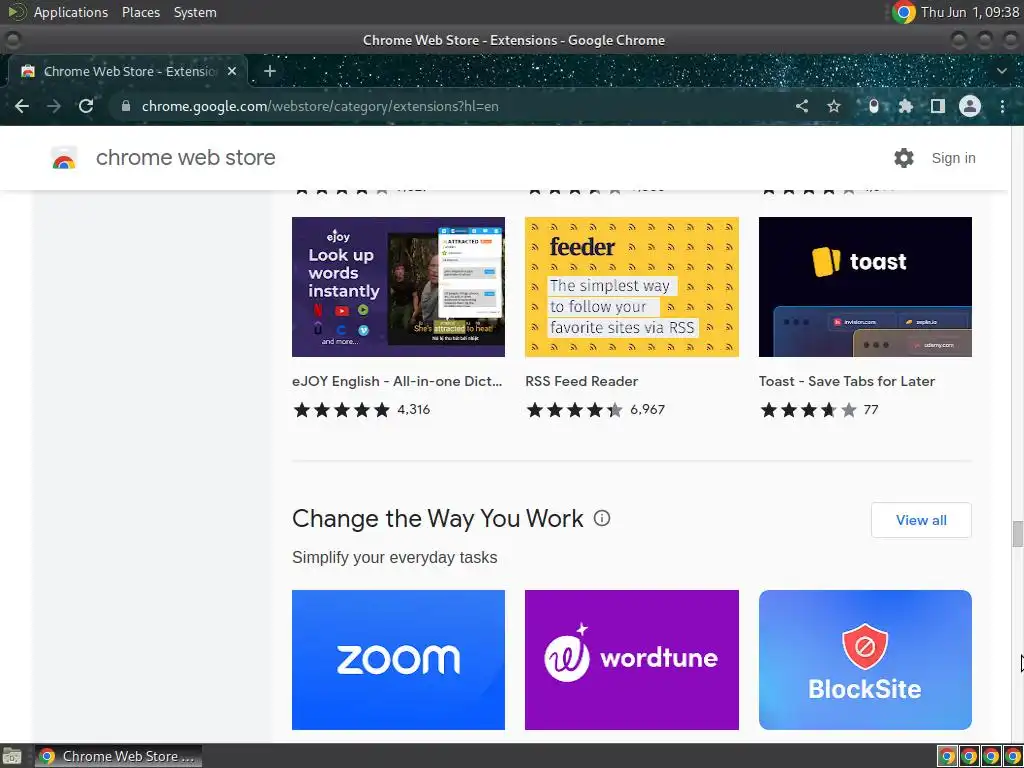Viewport: 1024px width, 768px height.
Task: Open the Zoom extension card
Action: coord(398,660)
